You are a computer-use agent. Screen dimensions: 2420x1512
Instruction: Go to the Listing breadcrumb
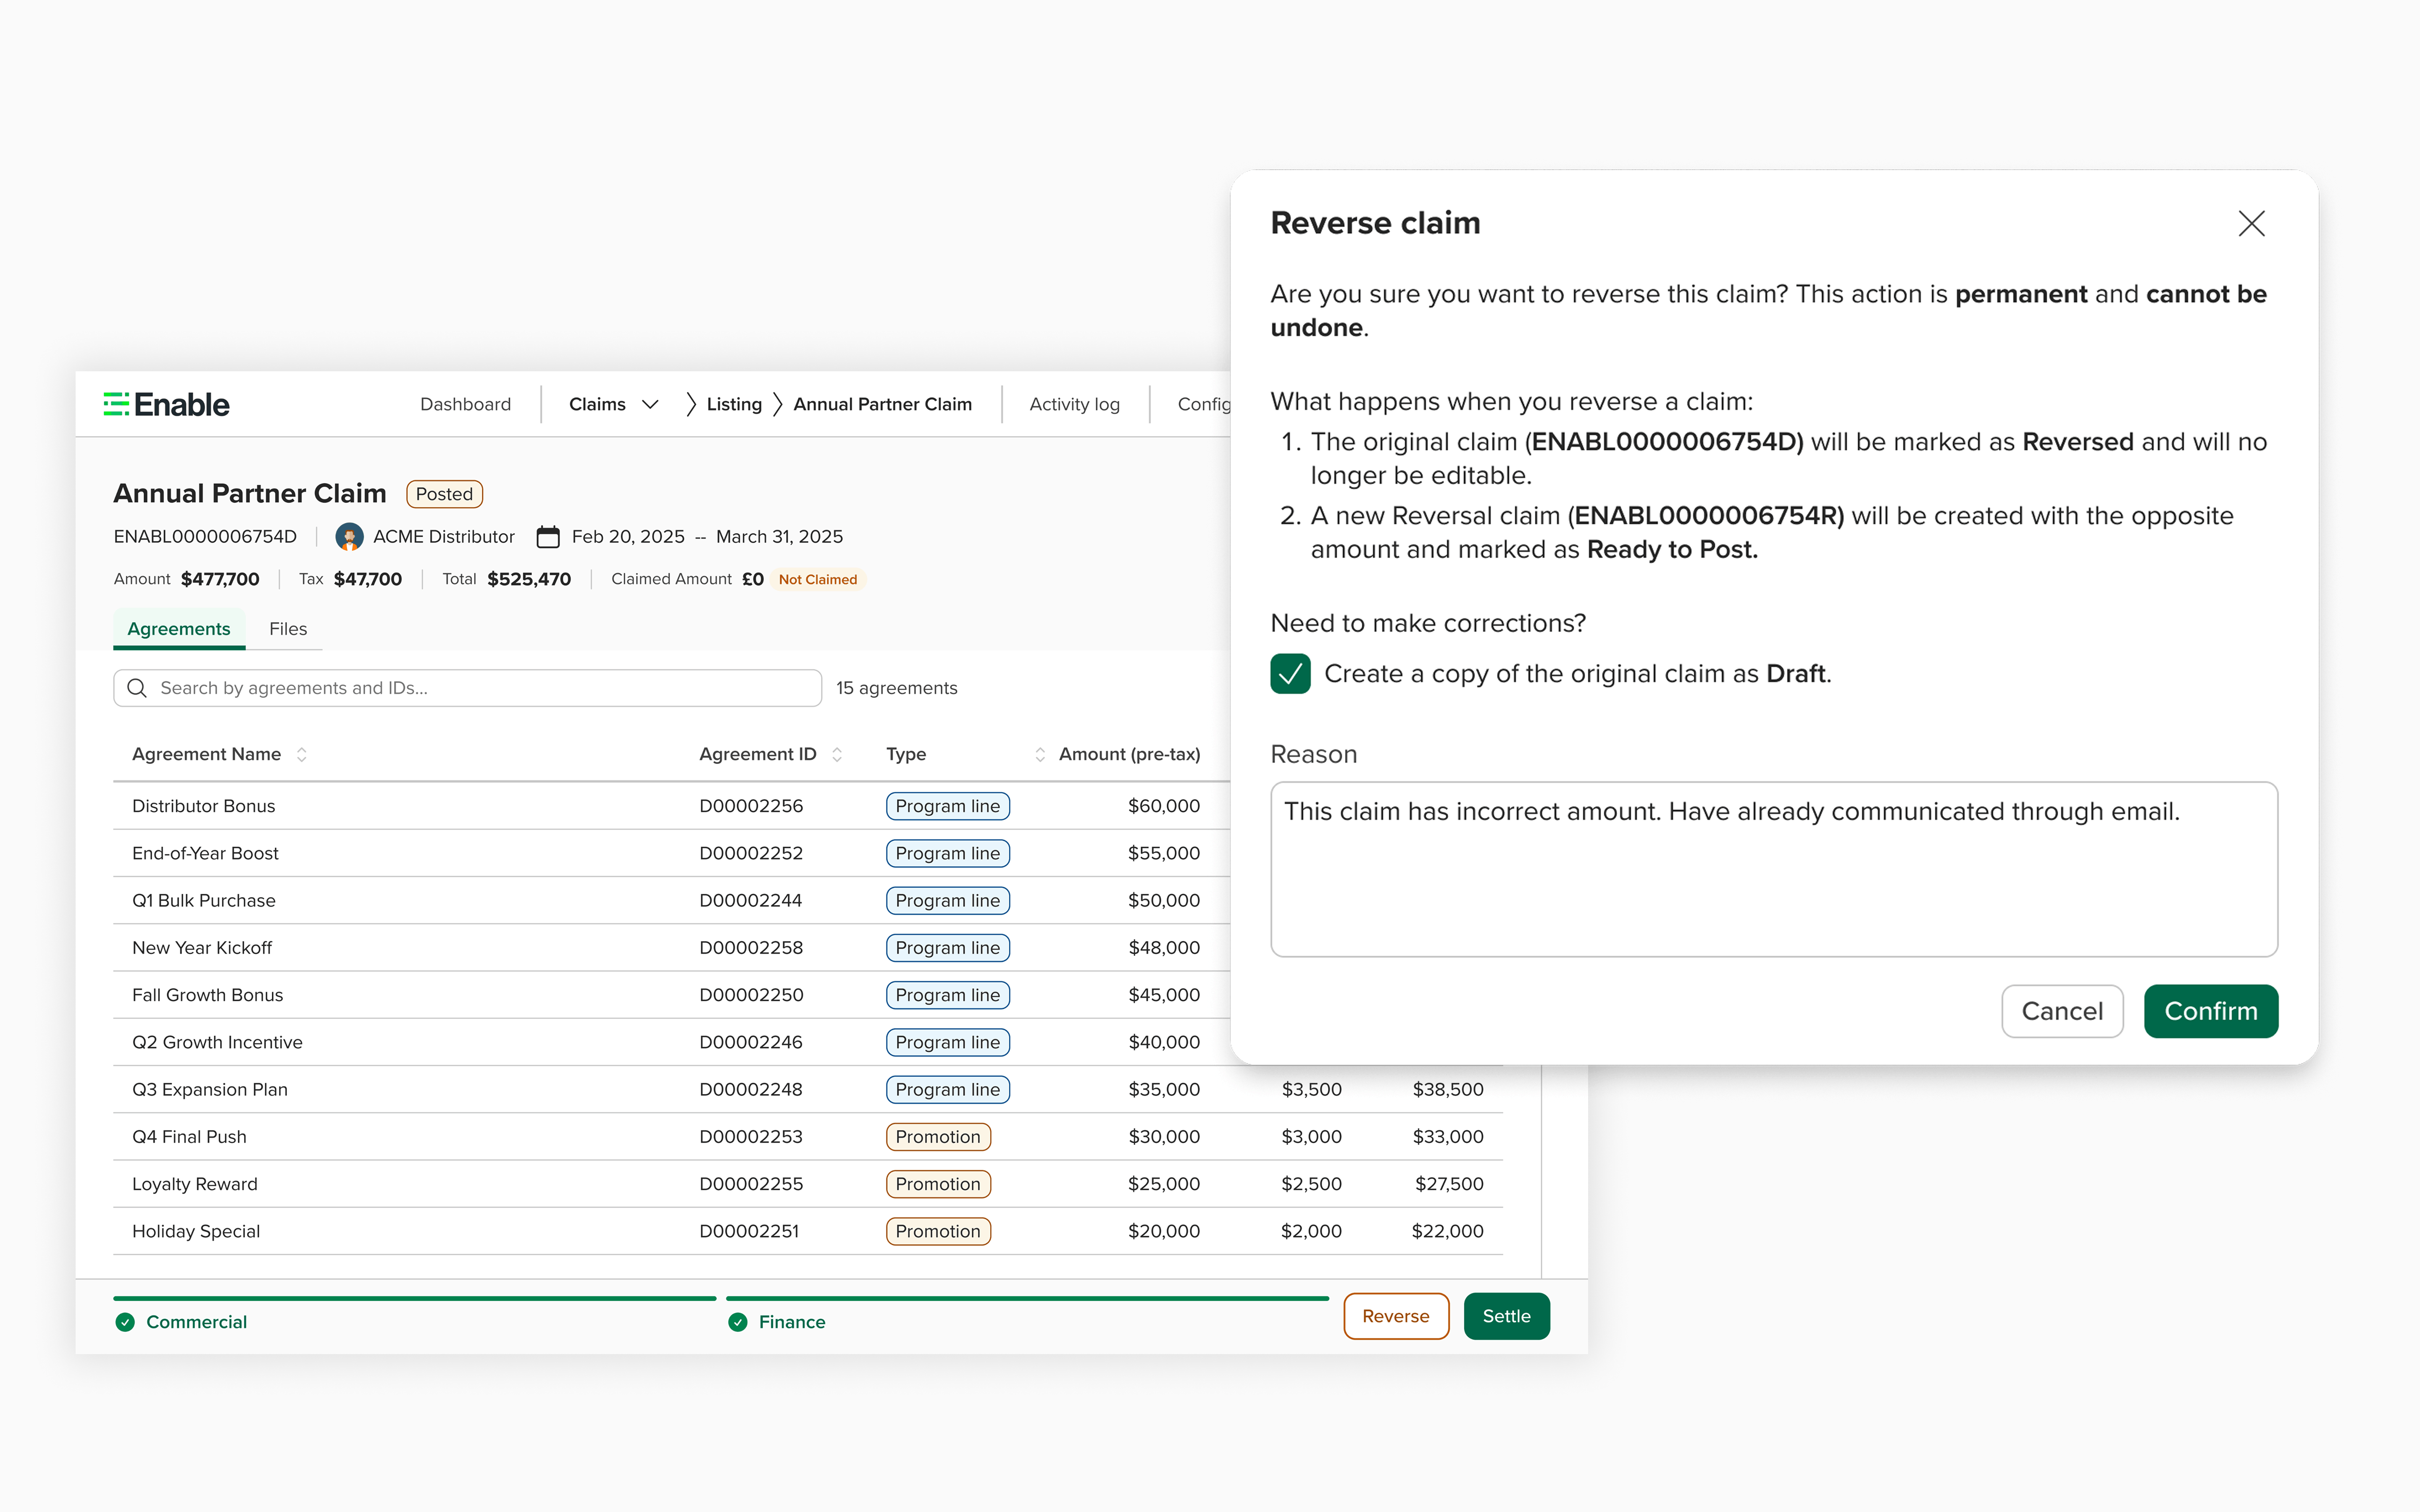[x=734, y=404]
